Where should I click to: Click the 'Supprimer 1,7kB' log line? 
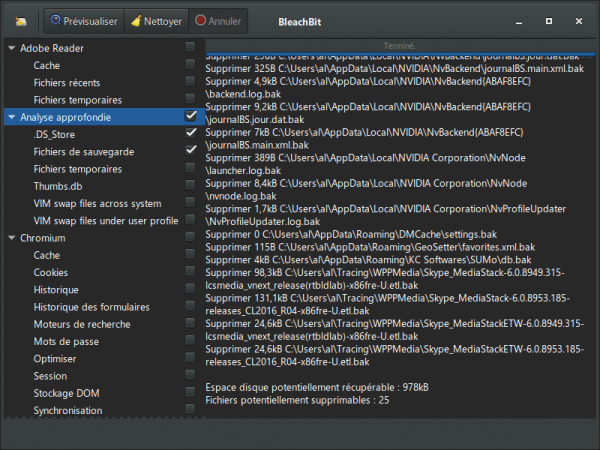coord(386,215)
